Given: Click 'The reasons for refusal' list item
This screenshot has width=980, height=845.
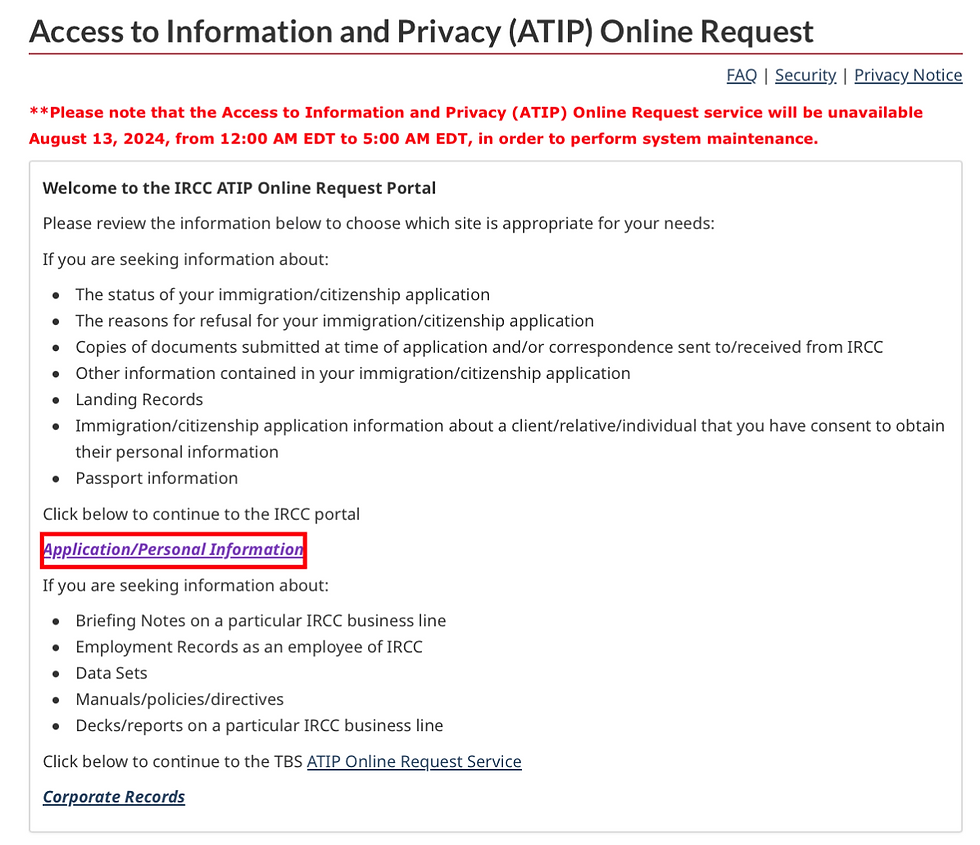Looking at the screenshot, I should [334, 321].
